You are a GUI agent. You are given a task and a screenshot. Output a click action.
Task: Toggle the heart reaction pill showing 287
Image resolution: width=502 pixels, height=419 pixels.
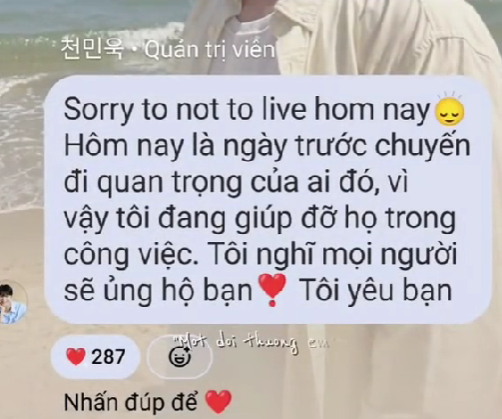click(96, 356)
